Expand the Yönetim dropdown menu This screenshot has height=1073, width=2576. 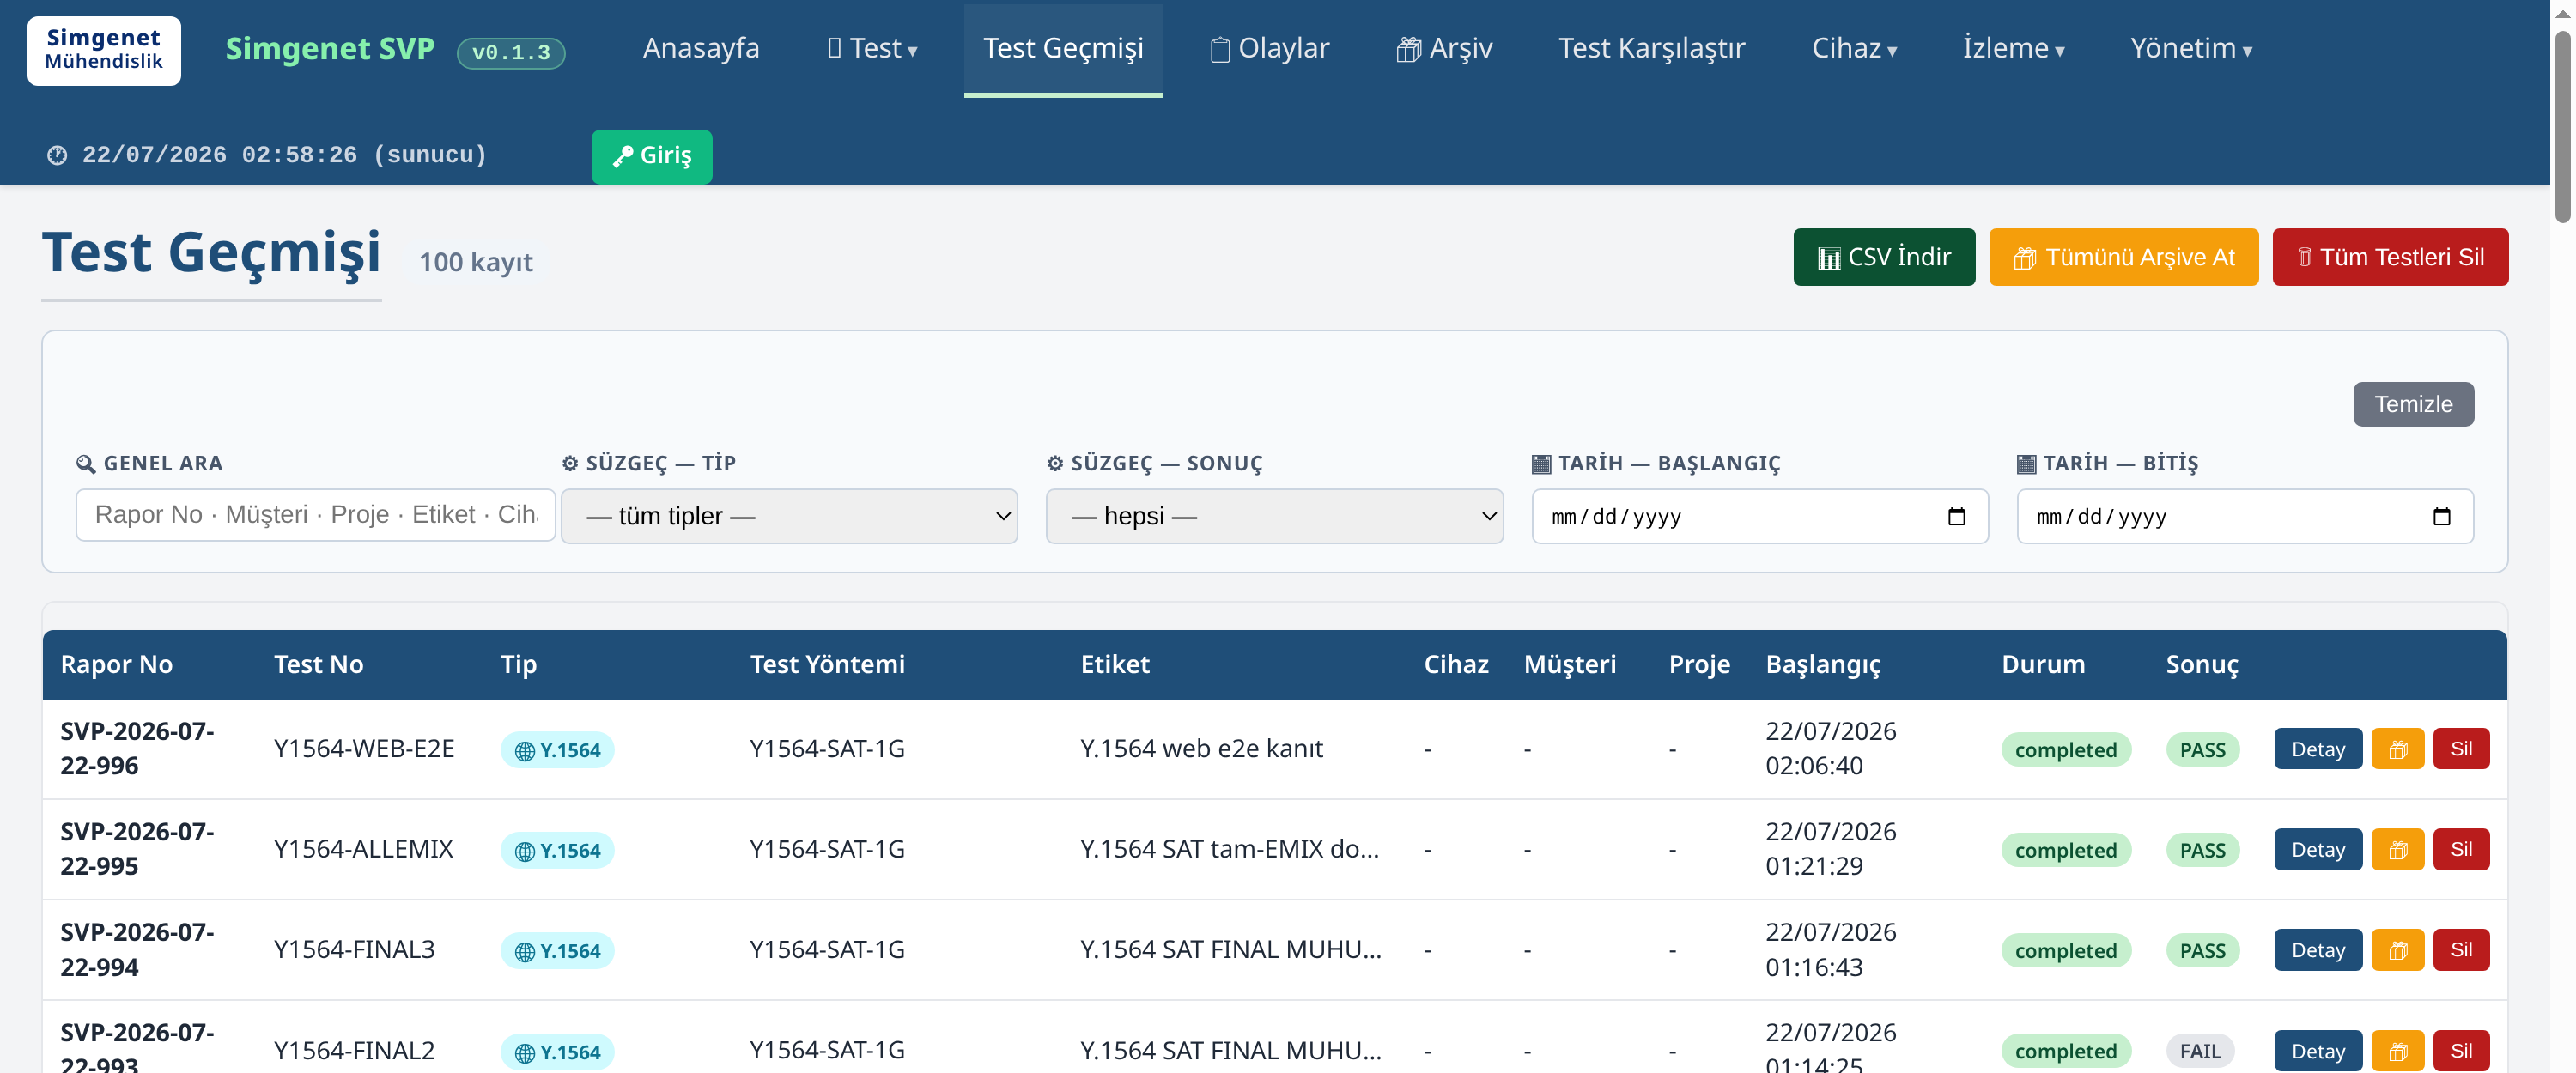coord(2190,48)
